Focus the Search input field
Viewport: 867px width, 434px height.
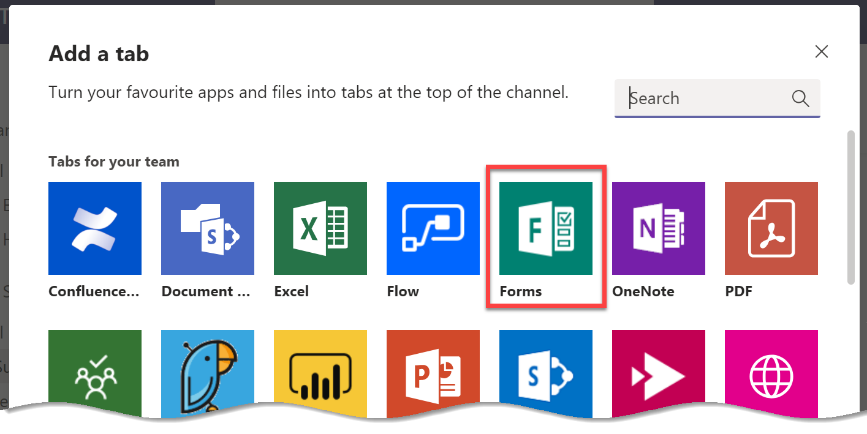[x=717, y=98]
